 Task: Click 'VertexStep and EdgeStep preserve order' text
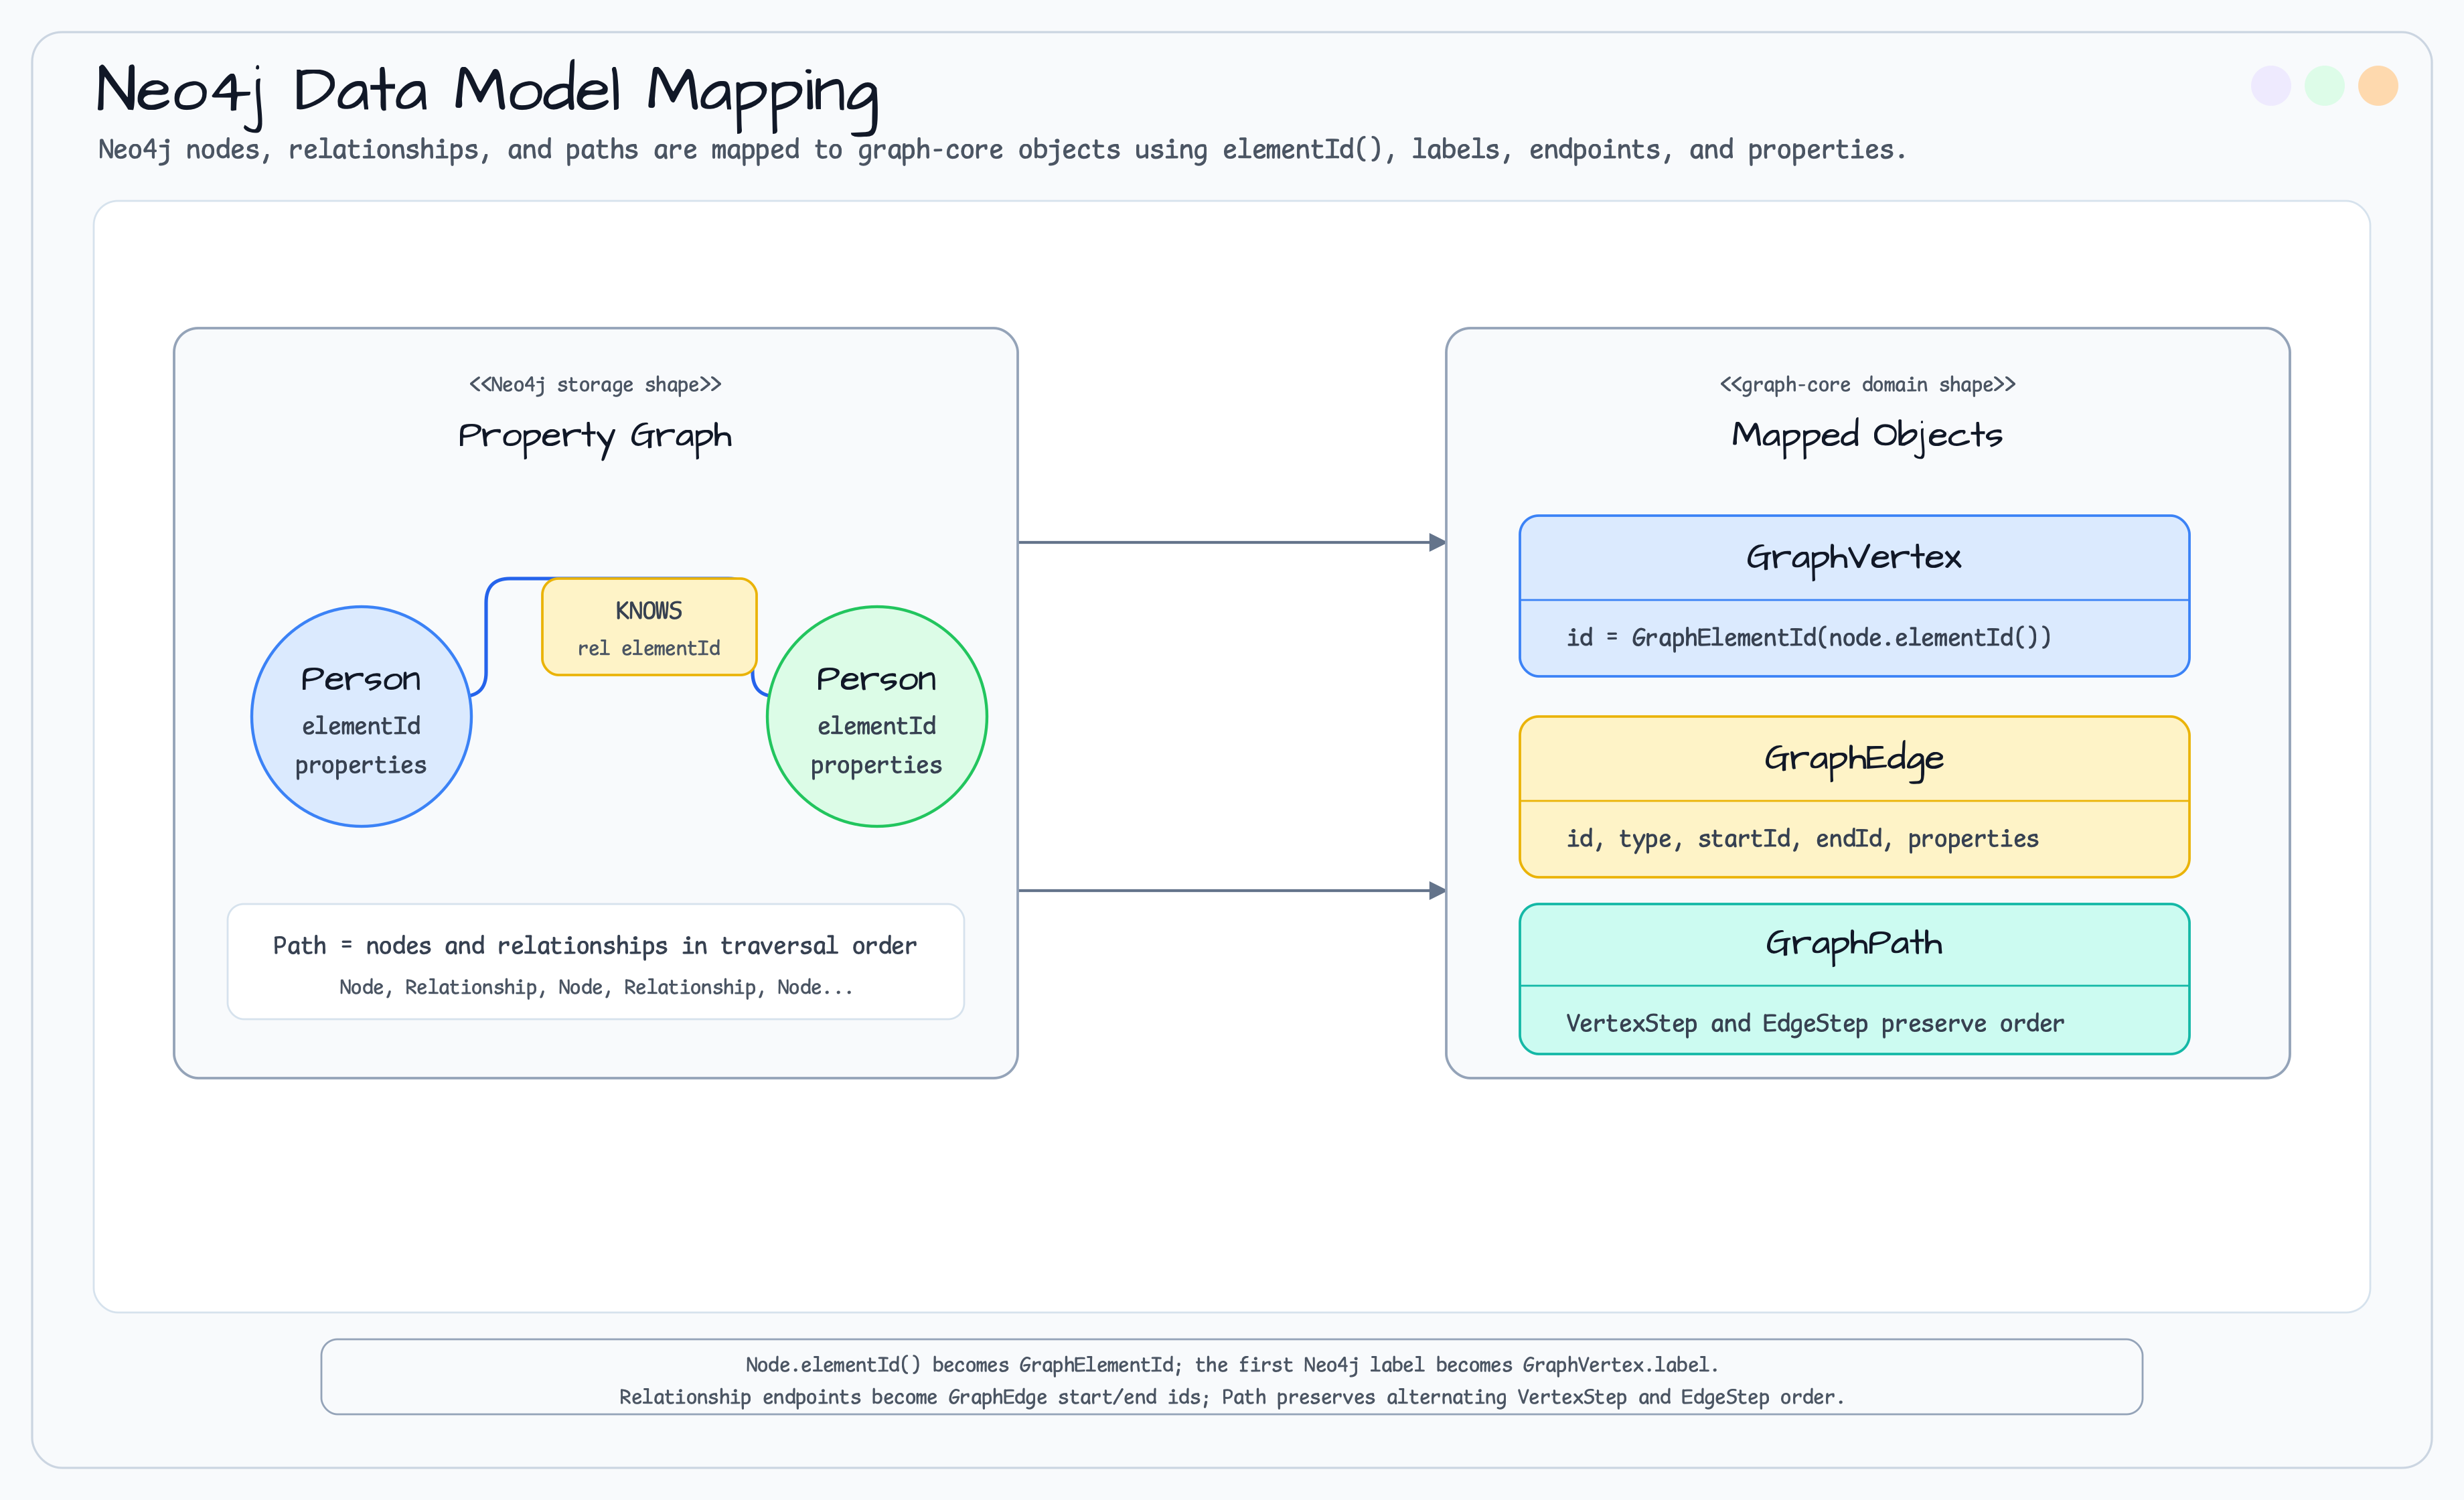1815,1024
